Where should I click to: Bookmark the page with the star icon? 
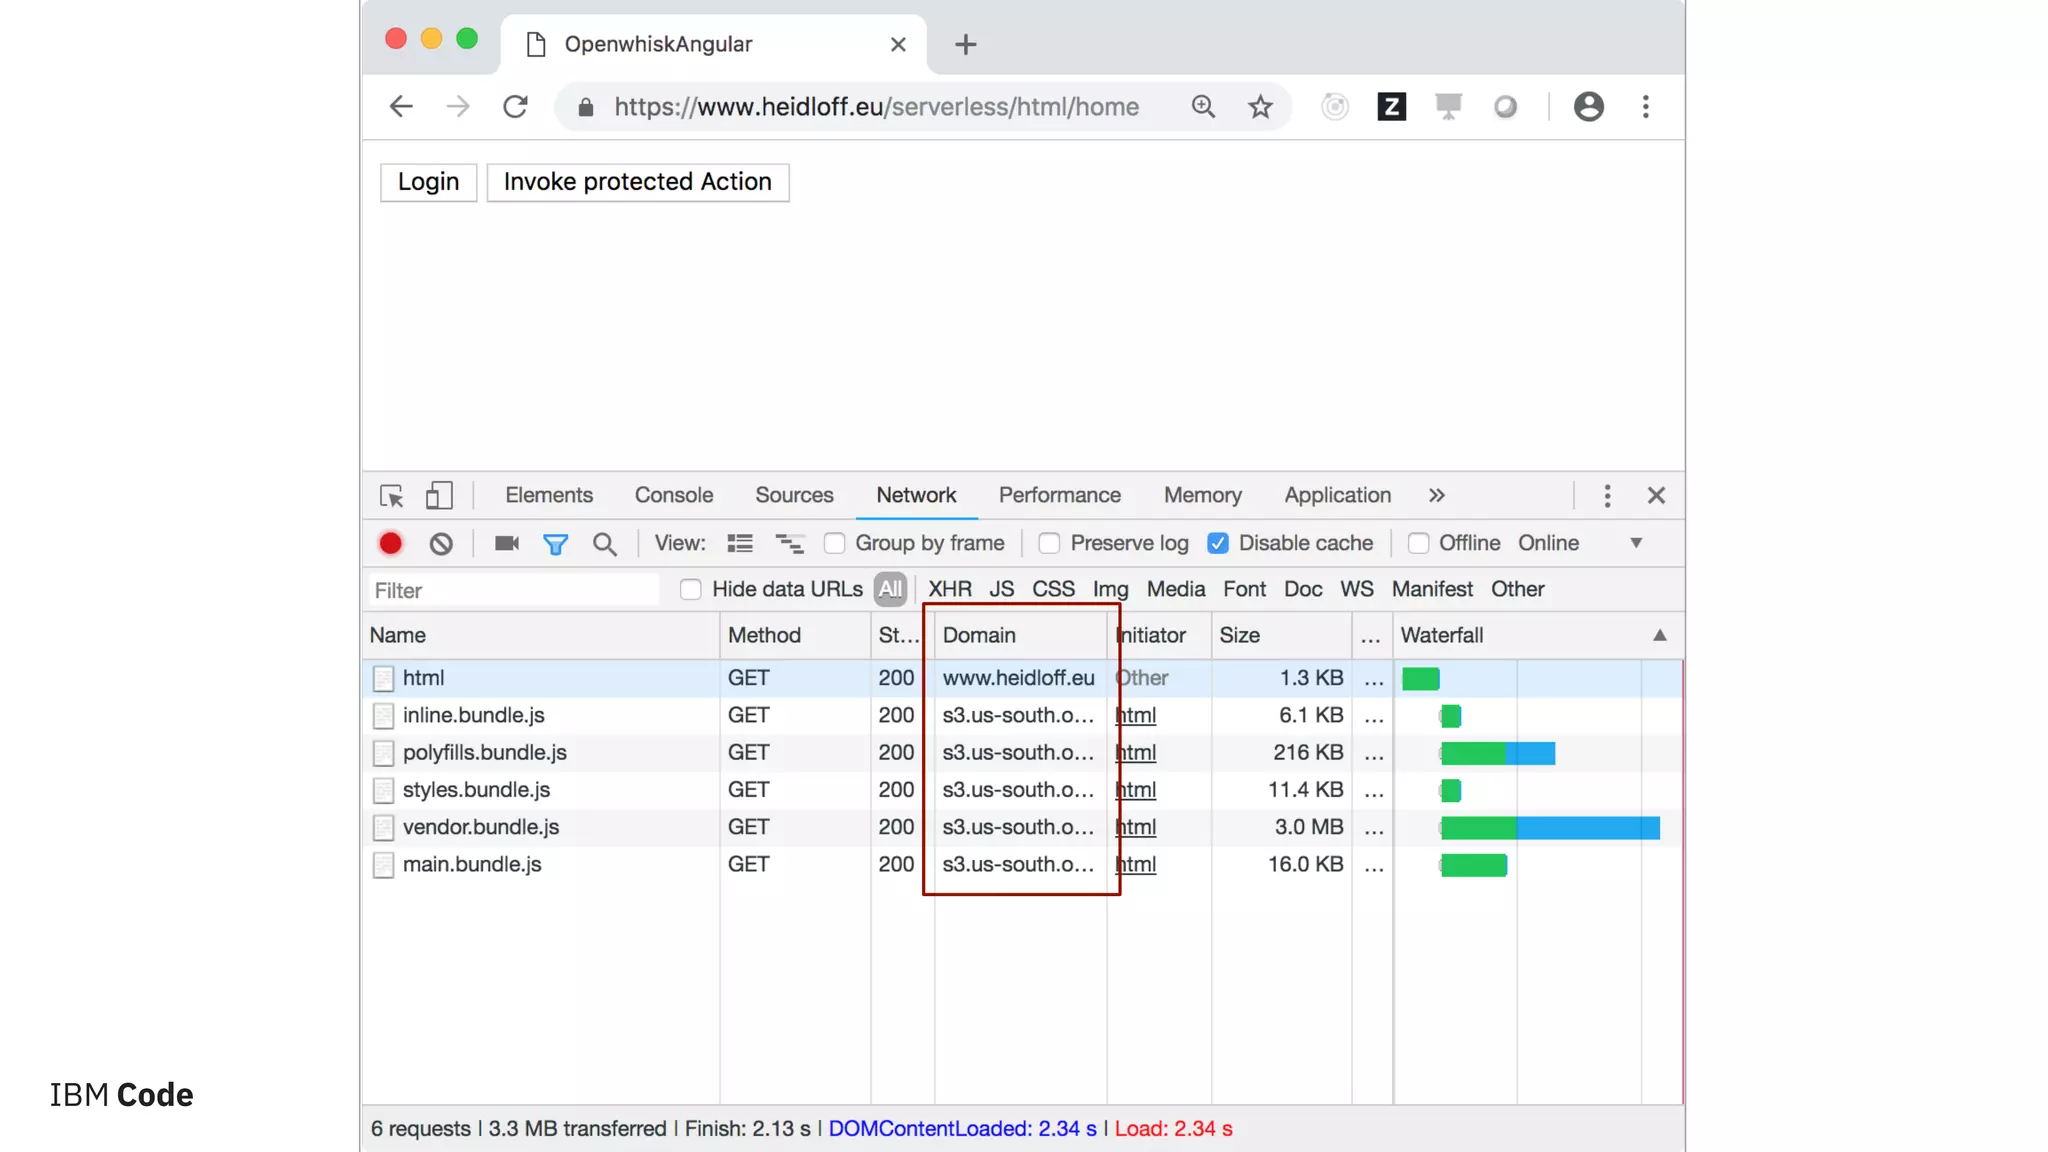click(x=1260, y=107)
